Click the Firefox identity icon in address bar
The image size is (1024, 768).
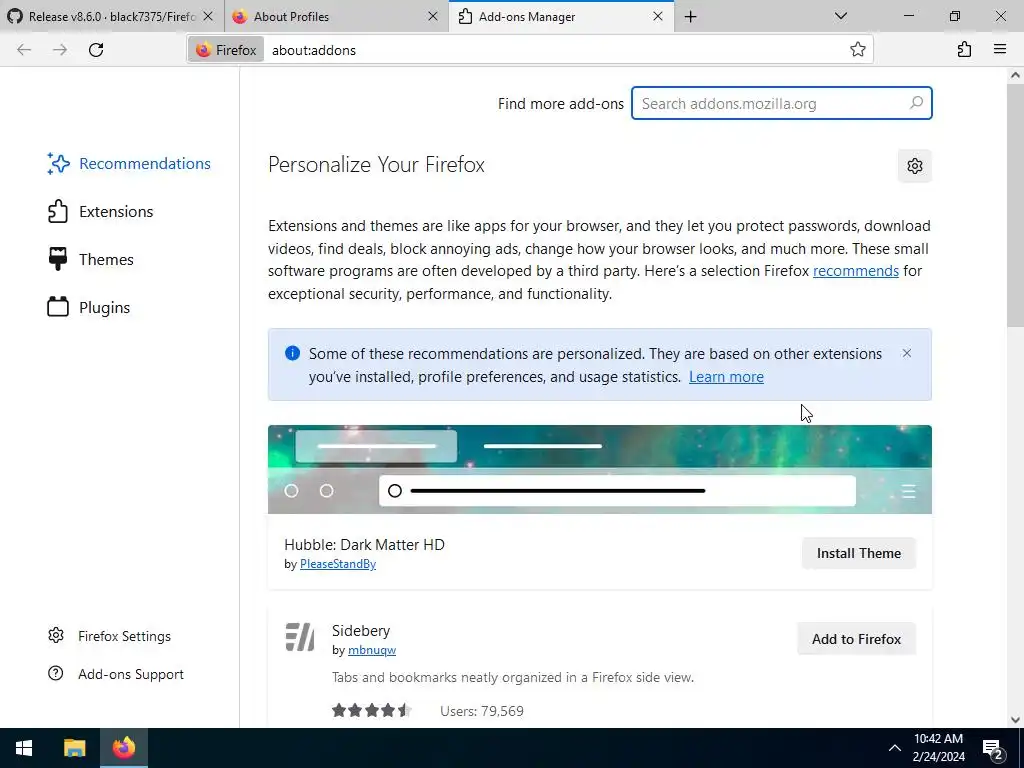[226, 50]
